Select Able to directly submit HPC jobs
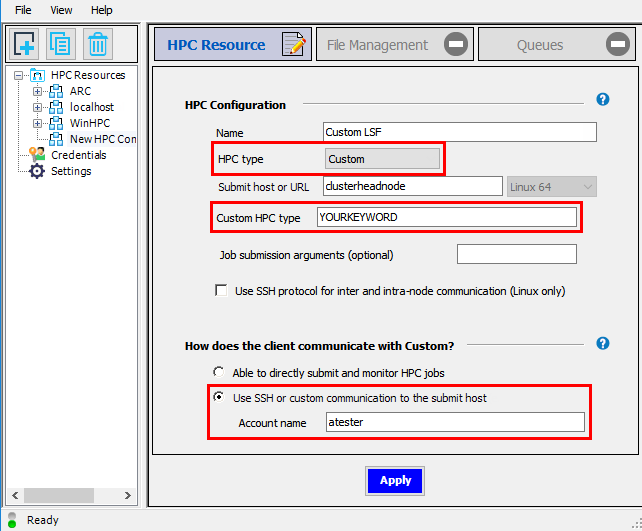Viewport: 642px width, 531px height. click(x=219, y=372)
